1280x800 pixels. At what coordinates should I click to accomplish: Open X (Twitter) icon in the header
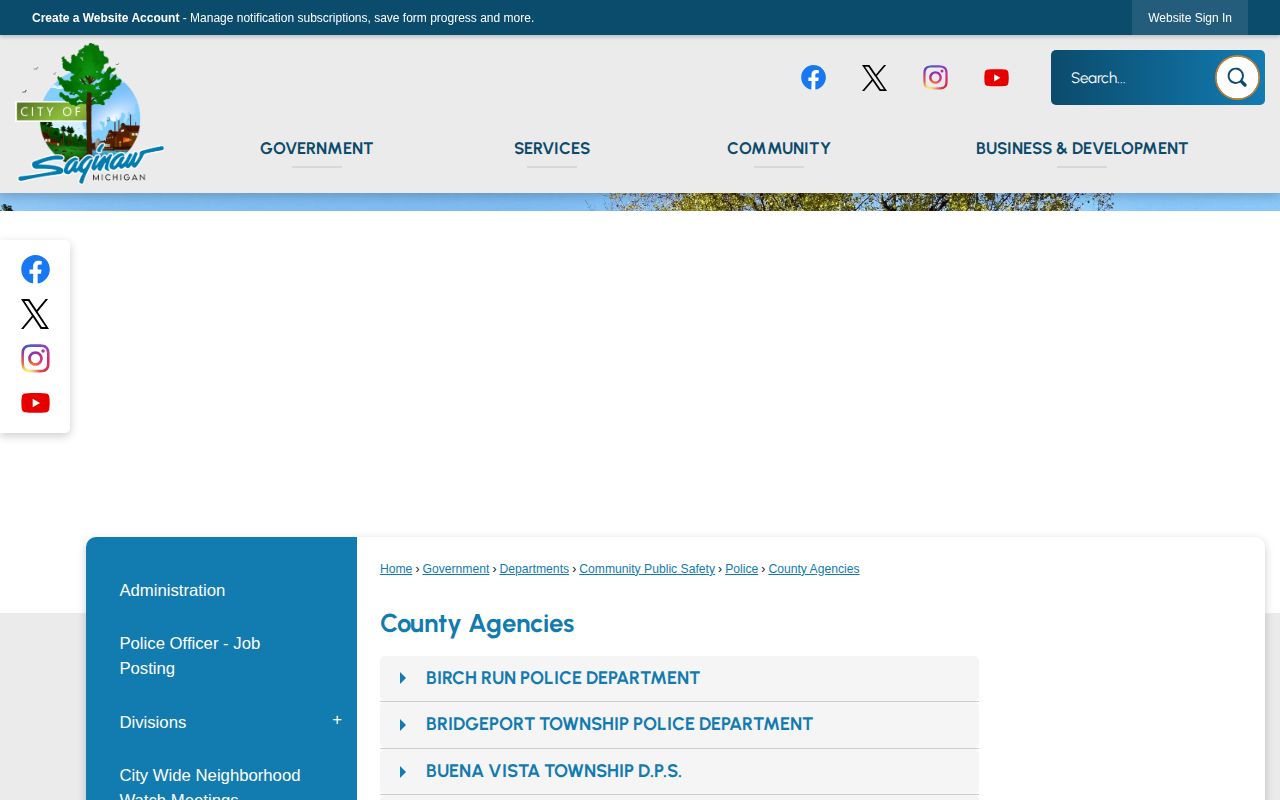point(874,78)
